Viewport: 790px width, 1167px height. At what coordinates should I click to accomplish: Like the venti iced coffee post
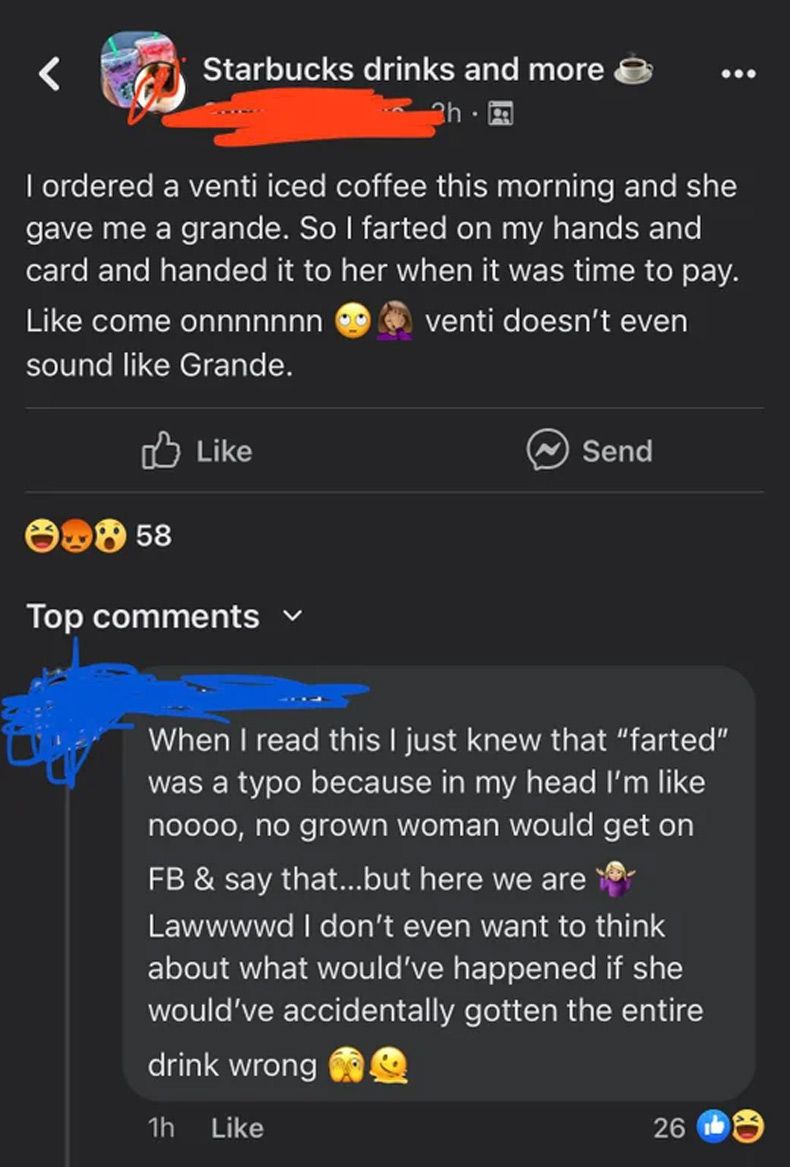click(x=196, y=451)
